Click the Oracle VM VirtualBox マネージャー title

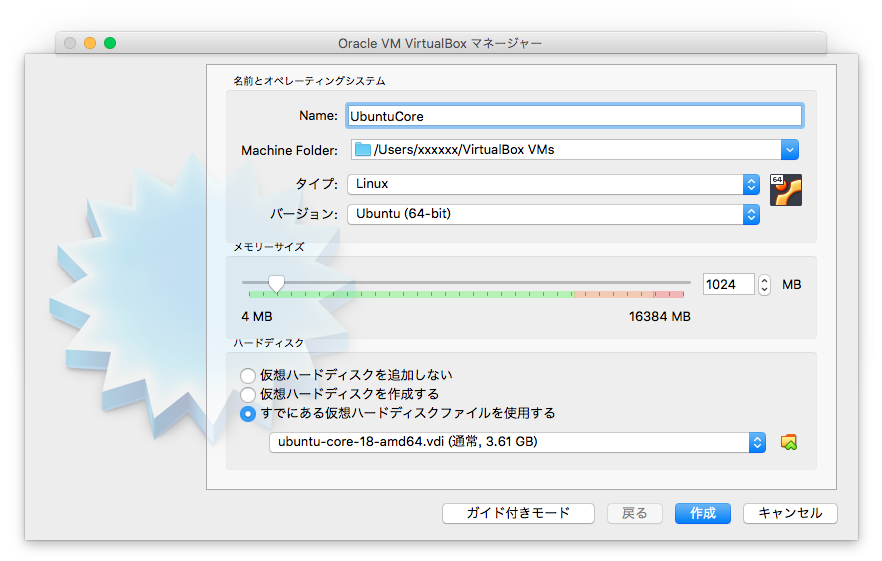click(440, 43)
